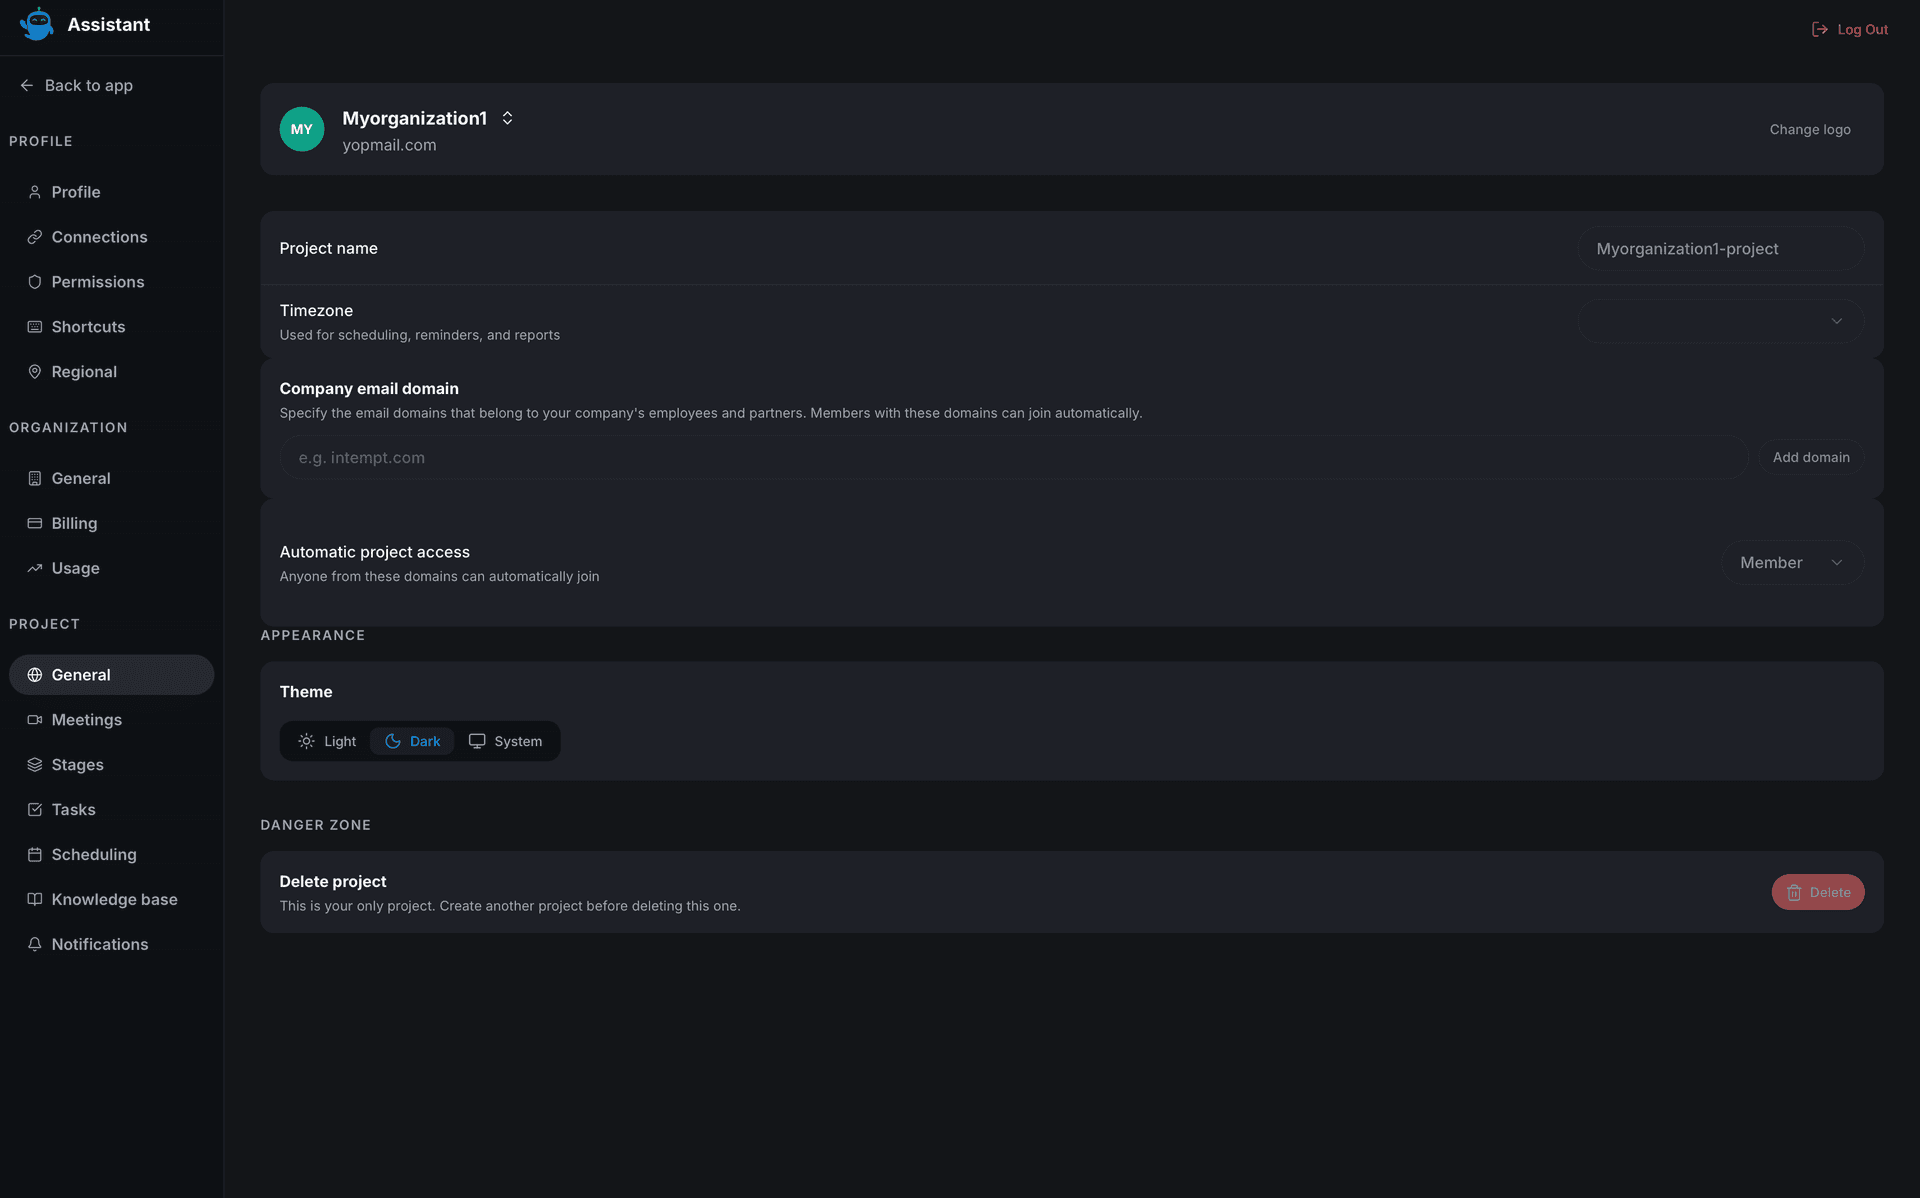The image size is (1920, 1198).
Task: Click the Connections link icon in sidebar
Action: 35,237
